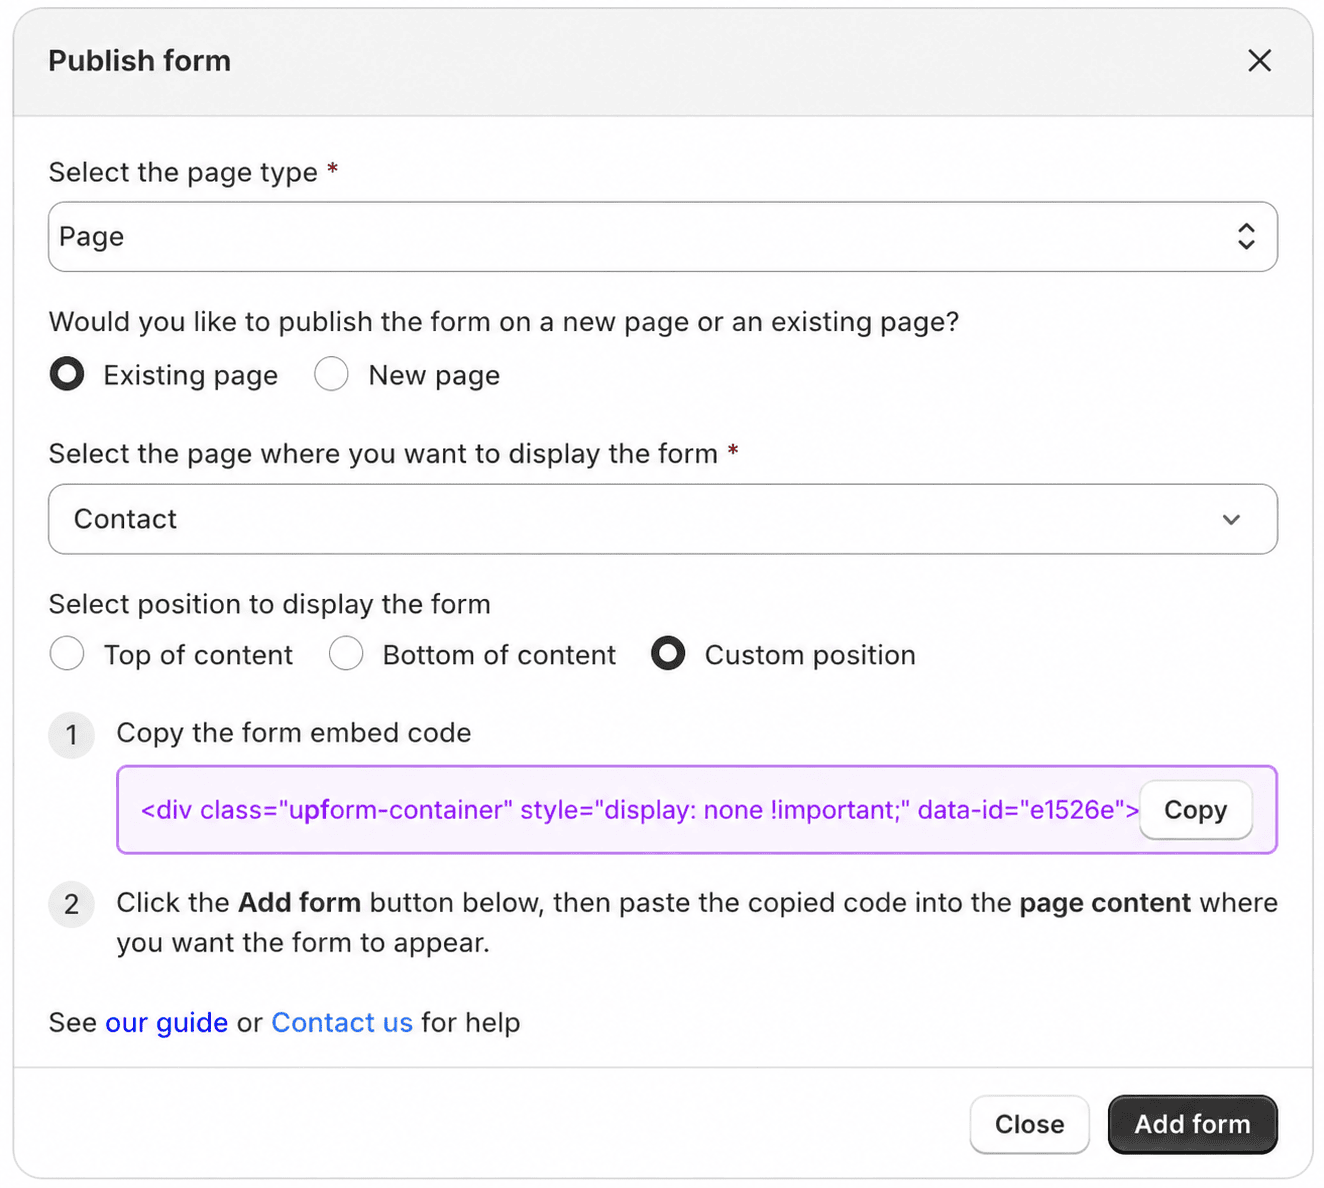Image resolution: width=1324 pixels, height=1188 pixels.
Task: Copy the form embed code
Action: (x=1195, y=810)
